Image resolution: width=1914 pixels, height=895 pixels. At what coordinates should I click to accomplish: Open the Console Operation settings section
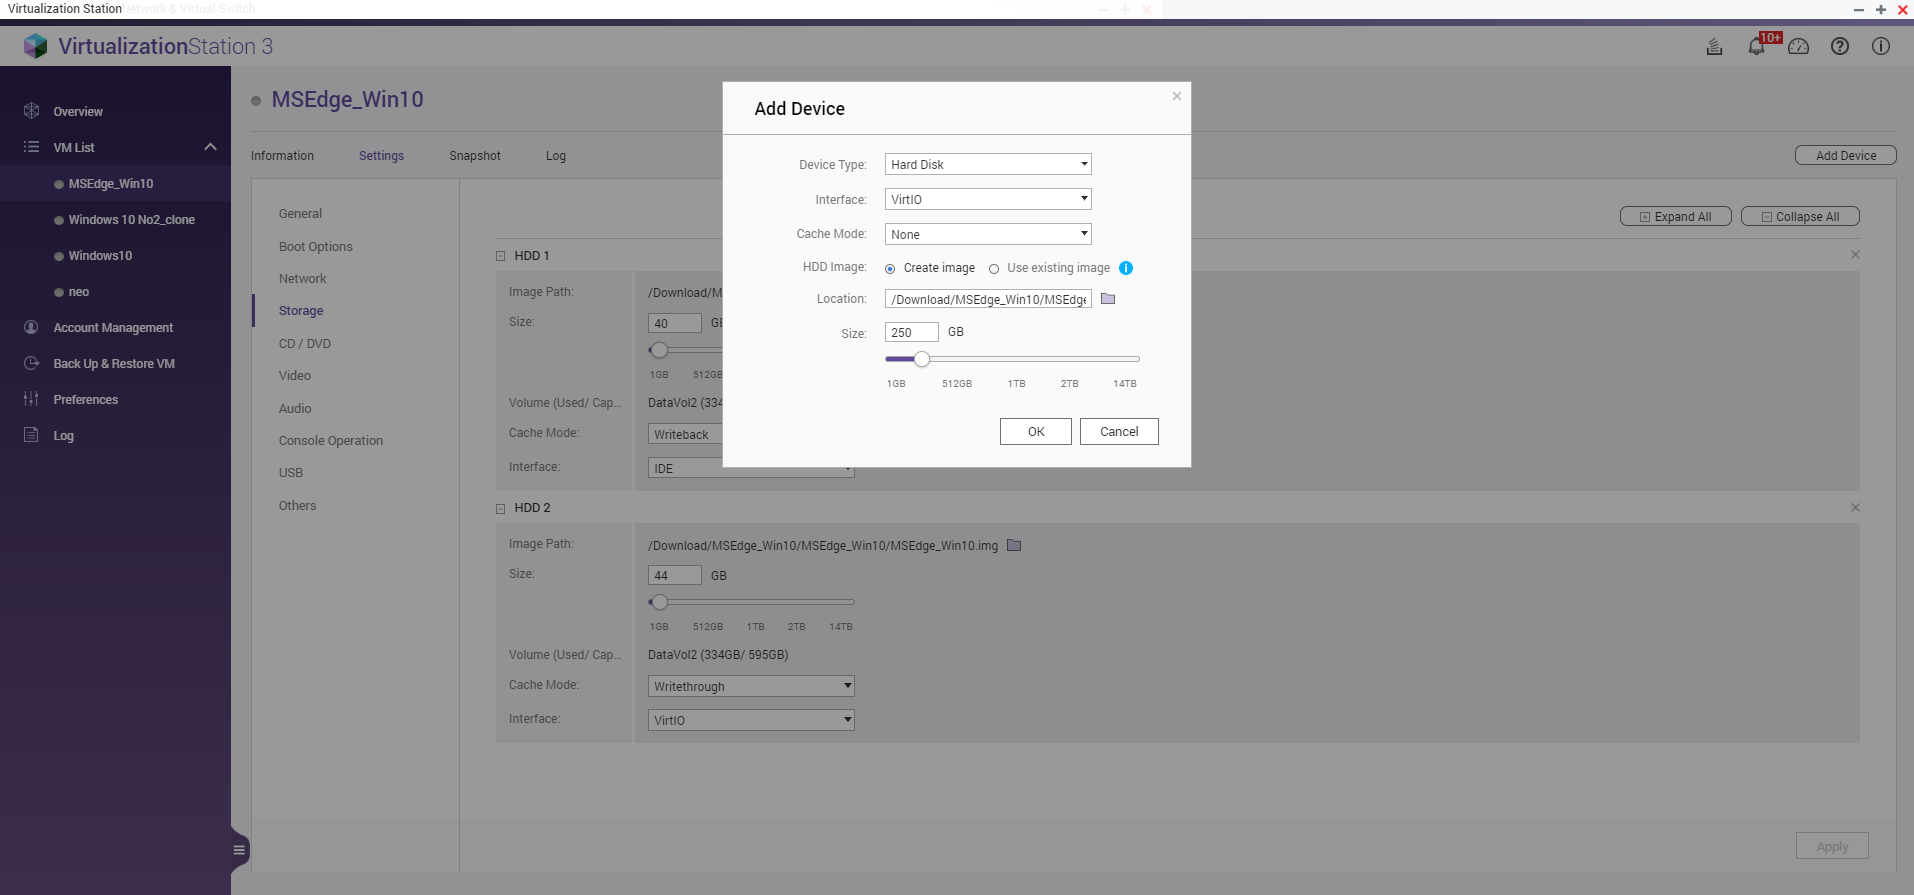pos(331,440)
